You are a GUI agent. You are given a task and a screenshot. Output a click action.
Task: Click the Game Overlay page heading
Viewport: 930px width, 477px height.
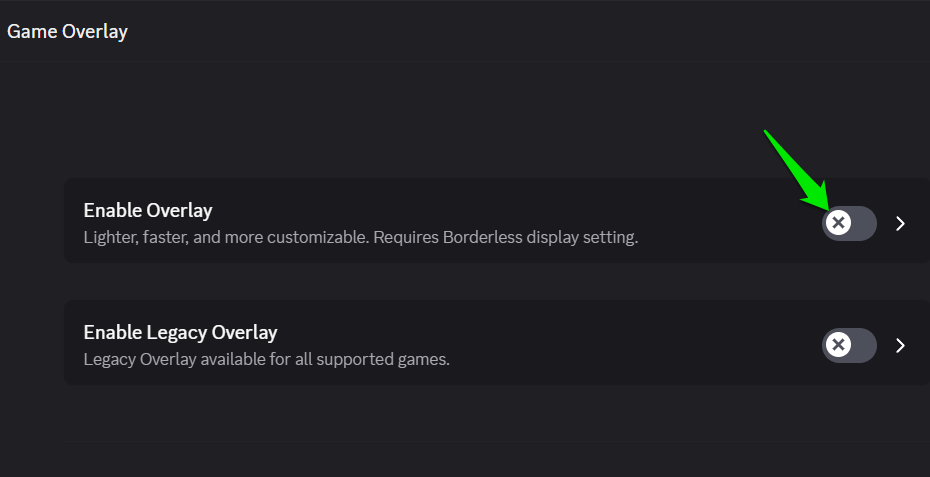(x=67, y=32)
